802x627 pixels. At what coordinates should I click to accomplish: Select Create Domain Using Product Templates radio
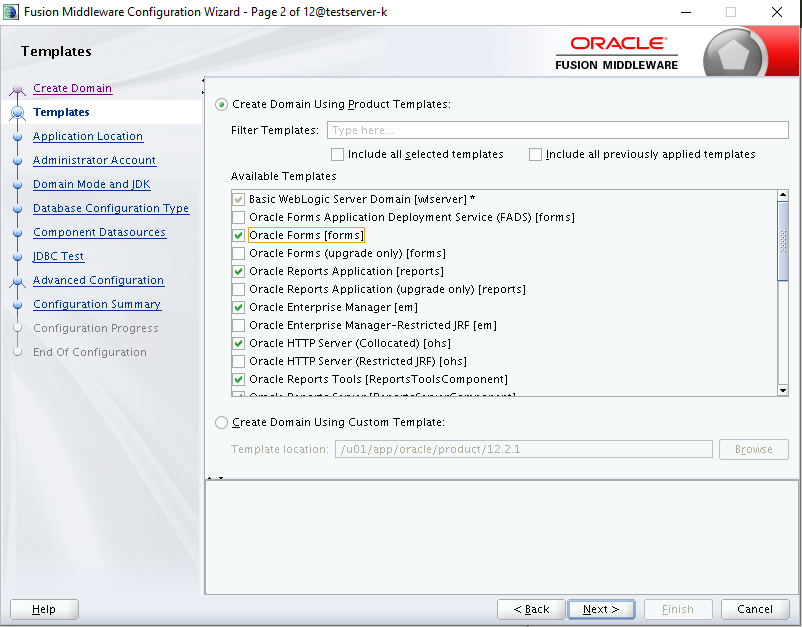click(221, 105)
